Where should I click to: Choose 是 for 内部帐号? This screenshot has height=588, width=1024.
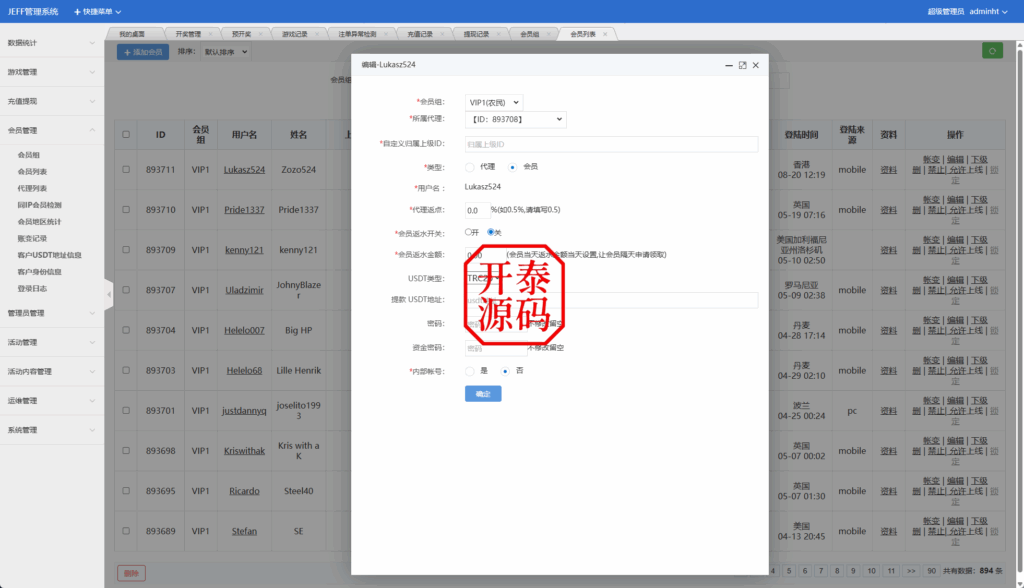point(468,371)
